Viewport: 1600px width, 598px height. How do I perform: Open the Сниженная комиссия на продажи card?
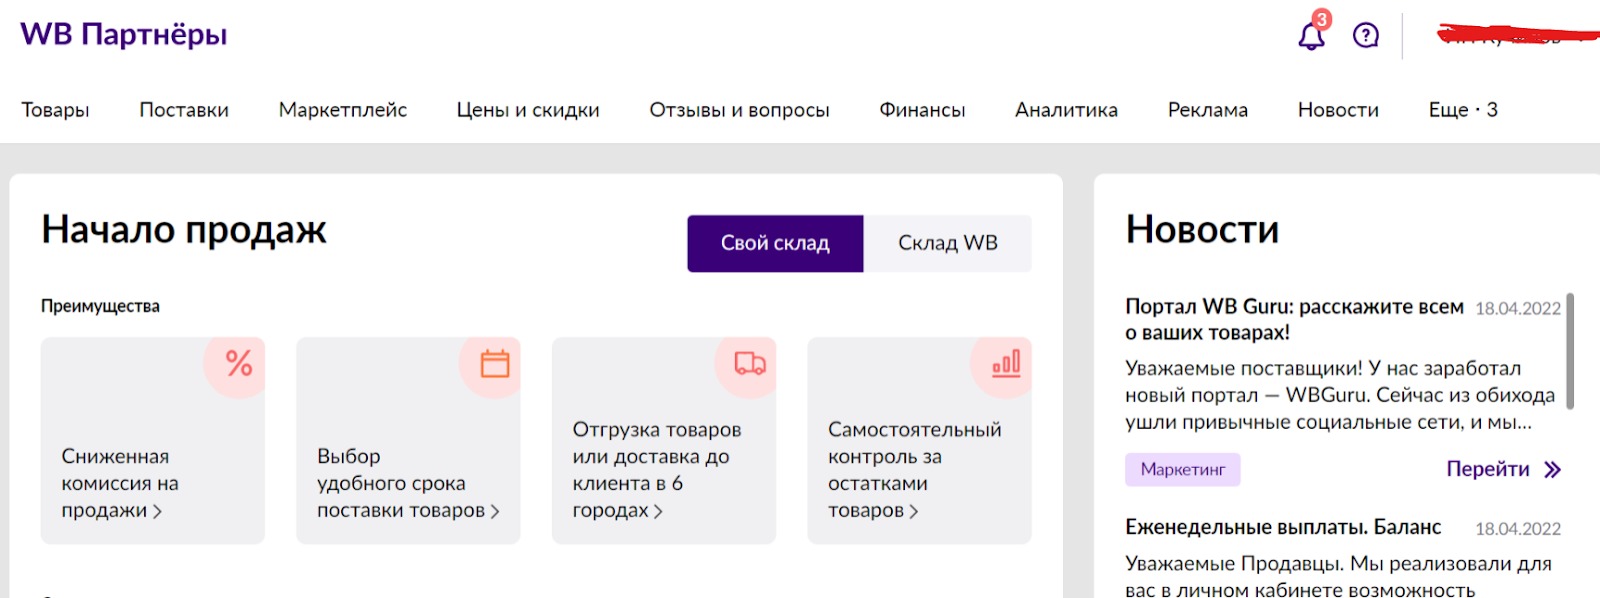[153, 440]
